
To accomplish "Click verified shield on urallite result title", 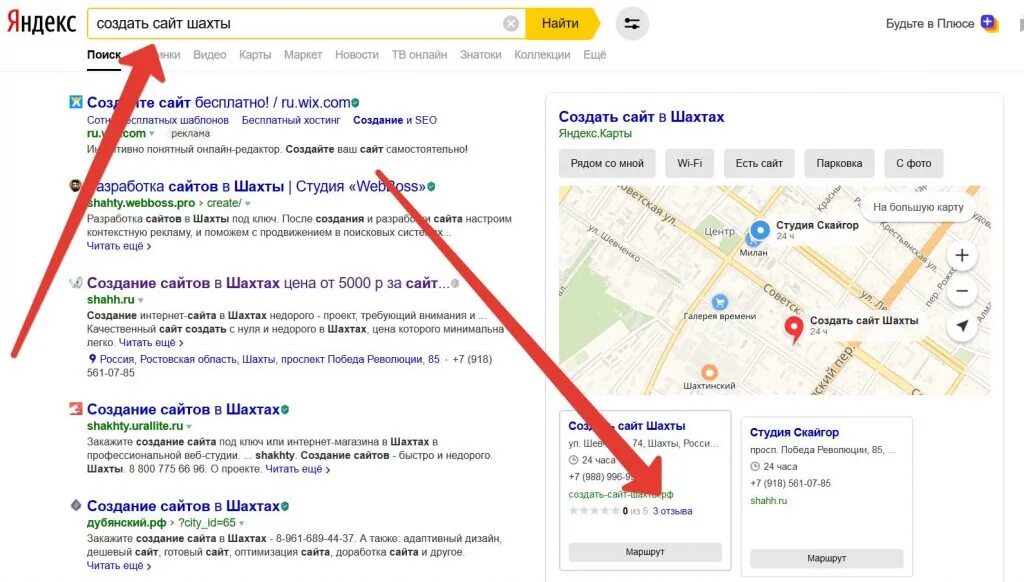I will click(x=285, y=410).
